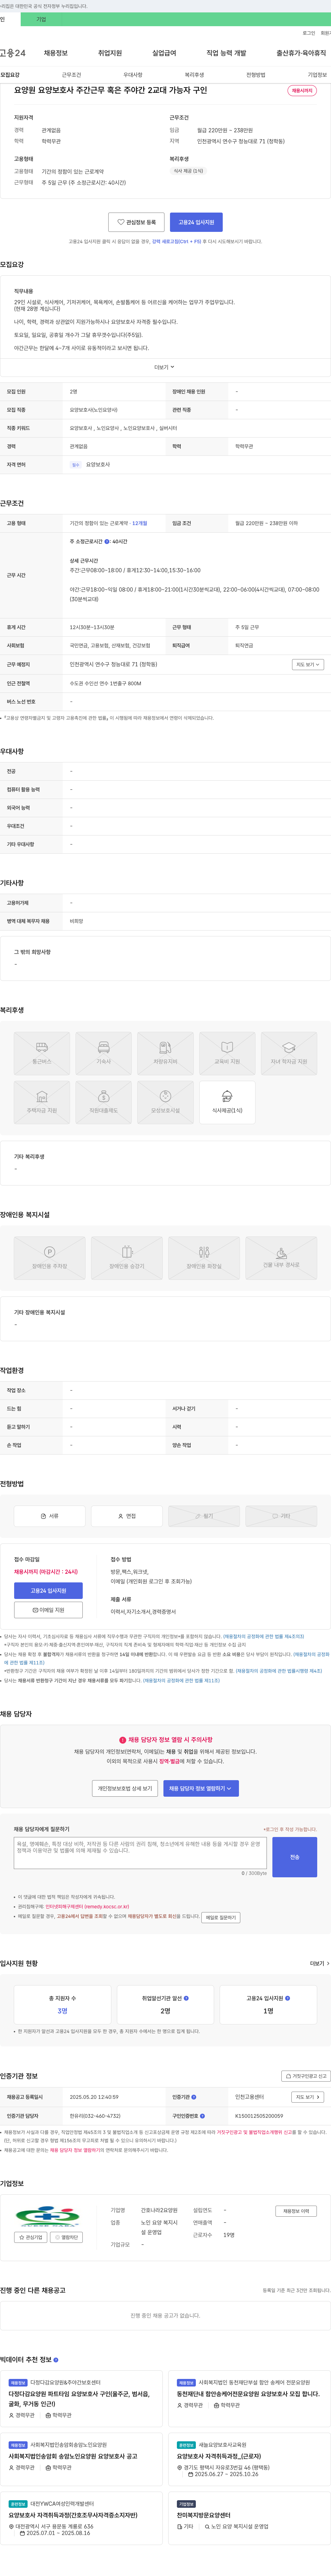
Task: Click the info icon next to 인증기관
Action: (194, 2097)
